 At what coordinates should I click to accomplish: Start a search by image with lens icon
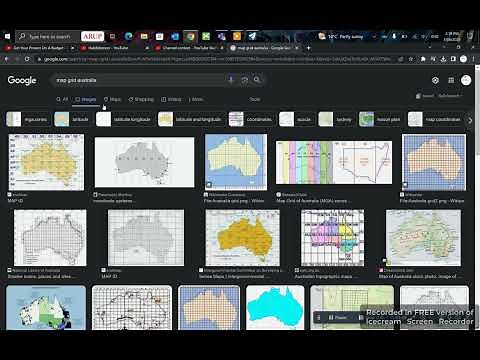[245, 80]
